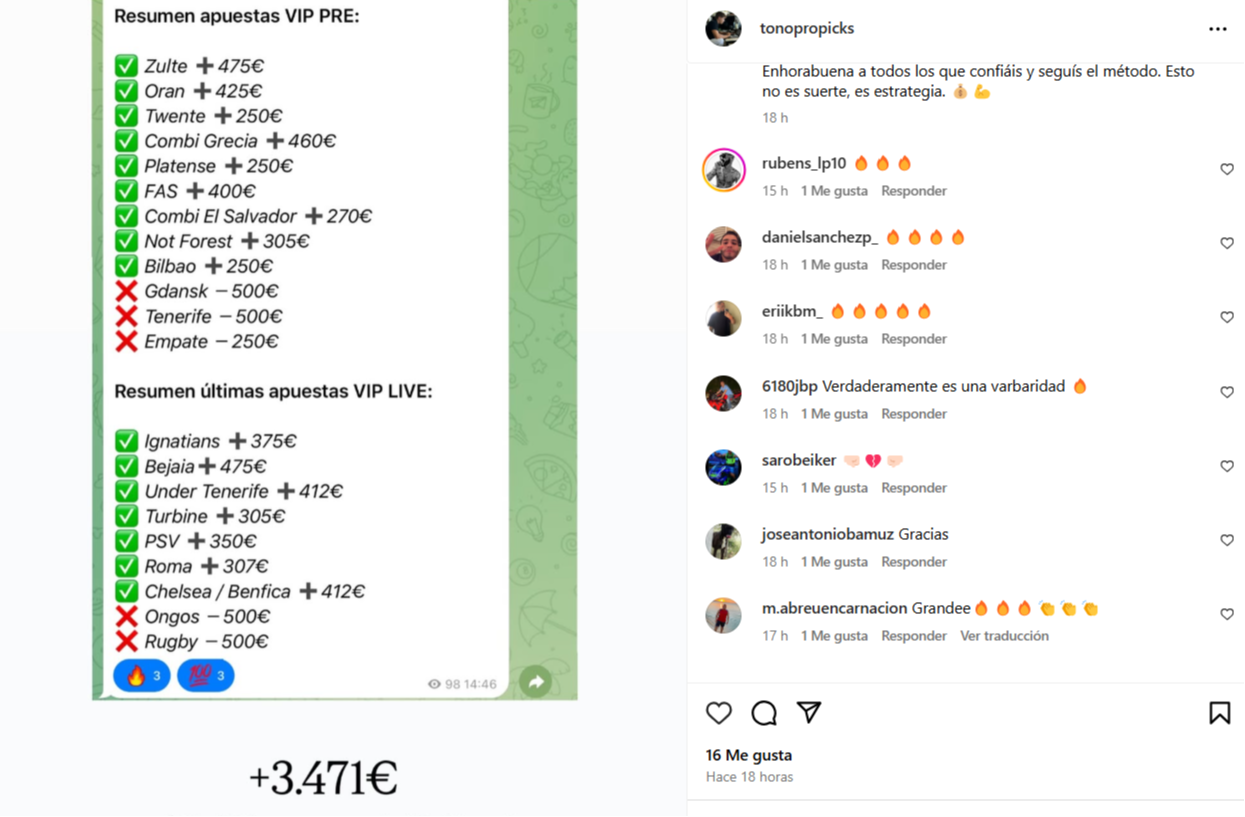Like eriikbm_'s comment heart
Screen dimensions: 1245x817
1227,318
